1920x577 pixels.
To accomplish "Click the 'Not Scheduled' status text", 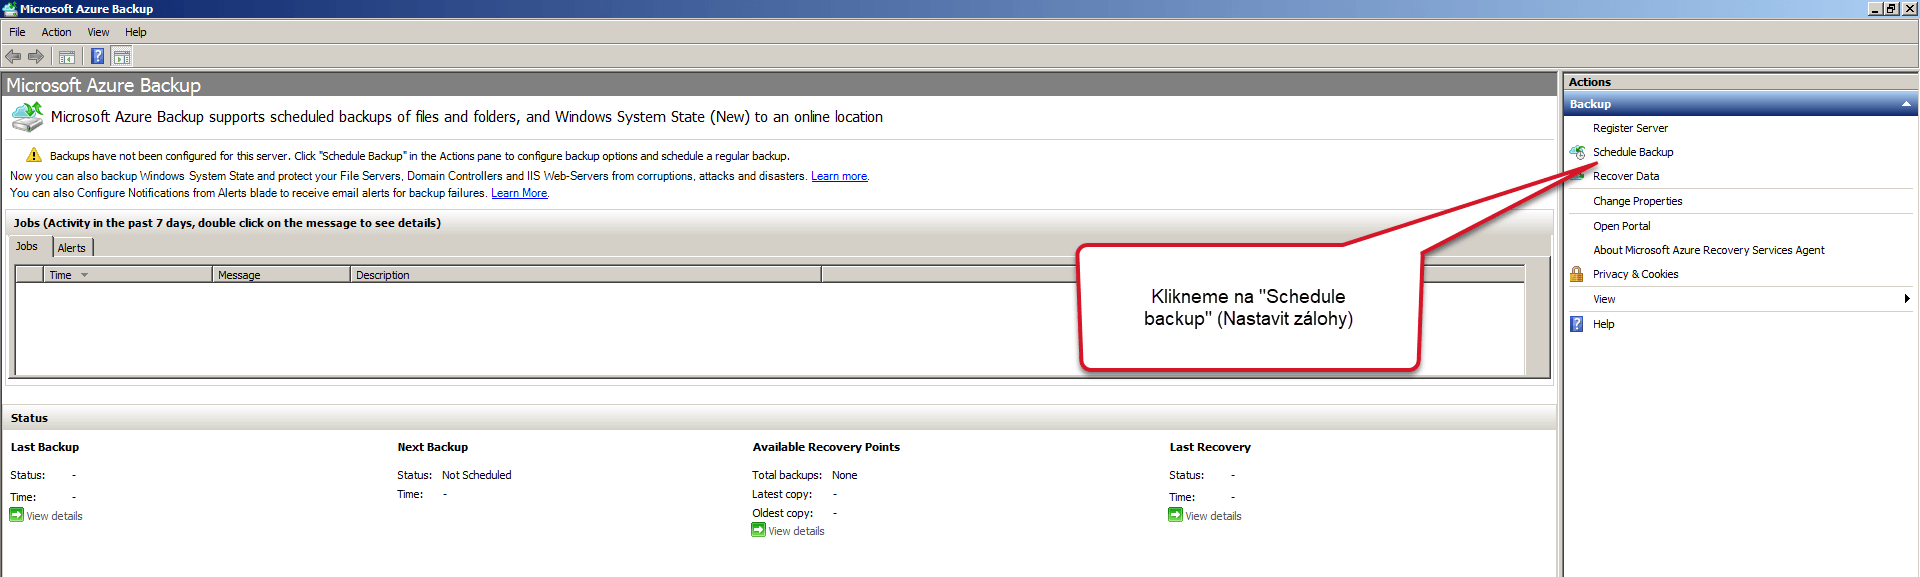I will coord(477,475).
